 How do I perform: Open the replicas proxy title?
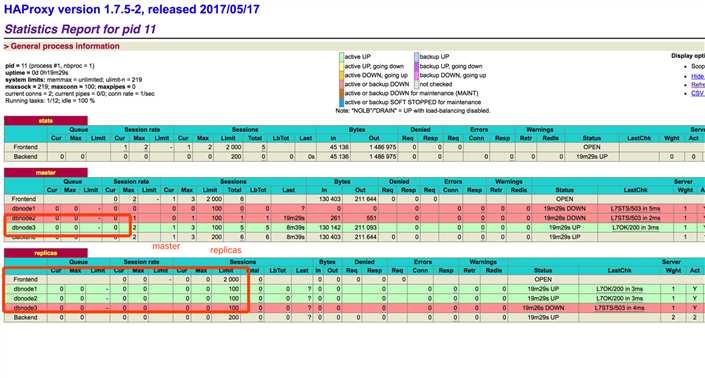tap(46, 253)
